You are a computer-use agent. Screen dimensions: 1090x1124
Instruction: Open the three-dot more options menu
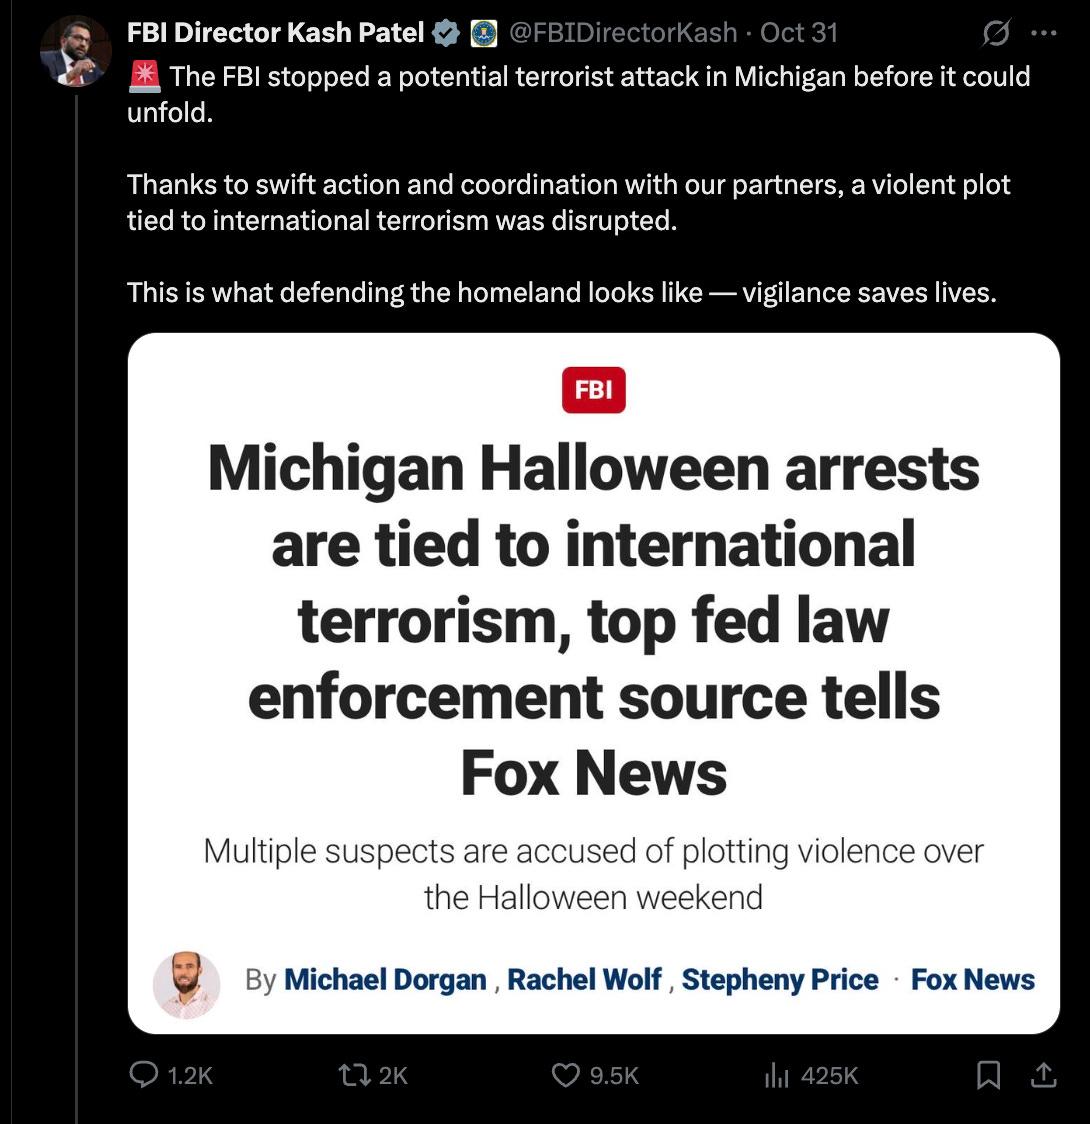pos(1043,32)
